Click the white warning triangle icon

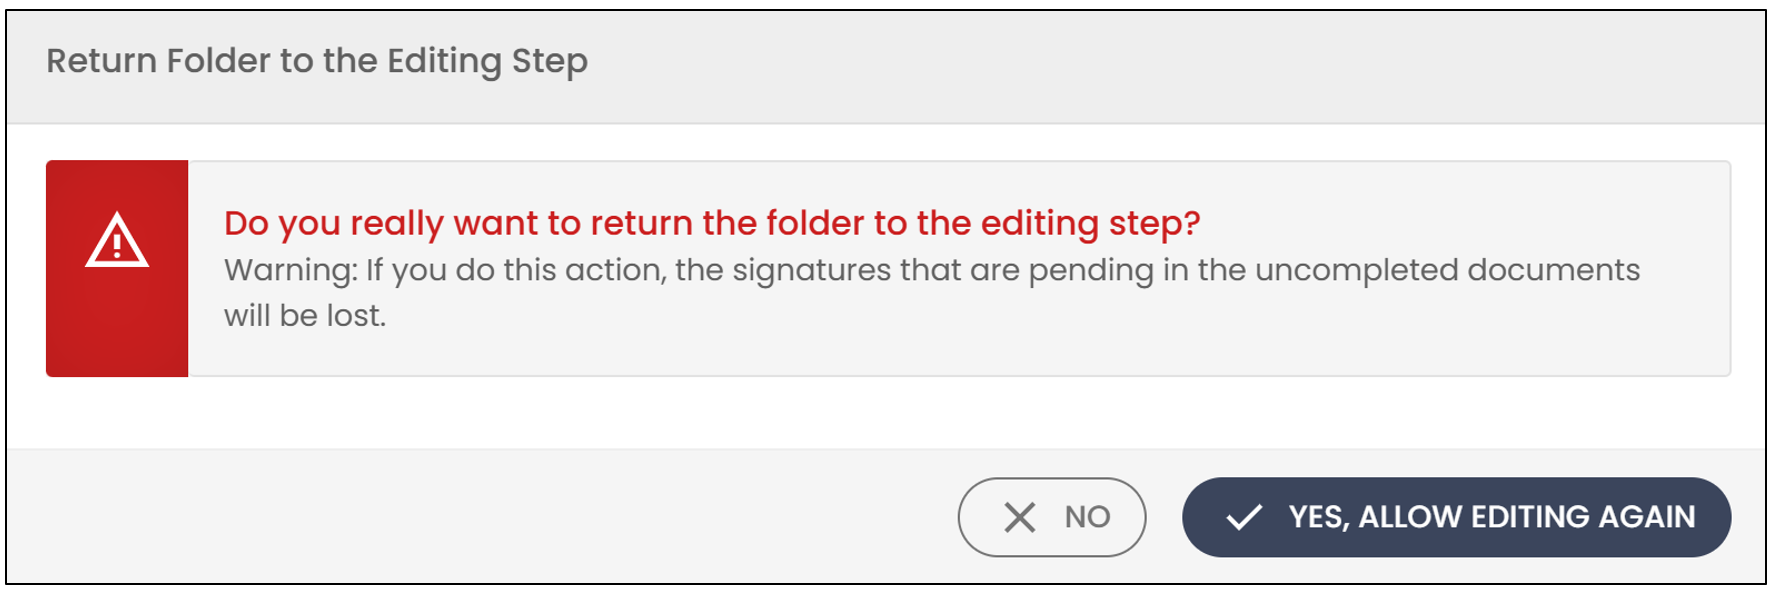click(x=117, y=240)
